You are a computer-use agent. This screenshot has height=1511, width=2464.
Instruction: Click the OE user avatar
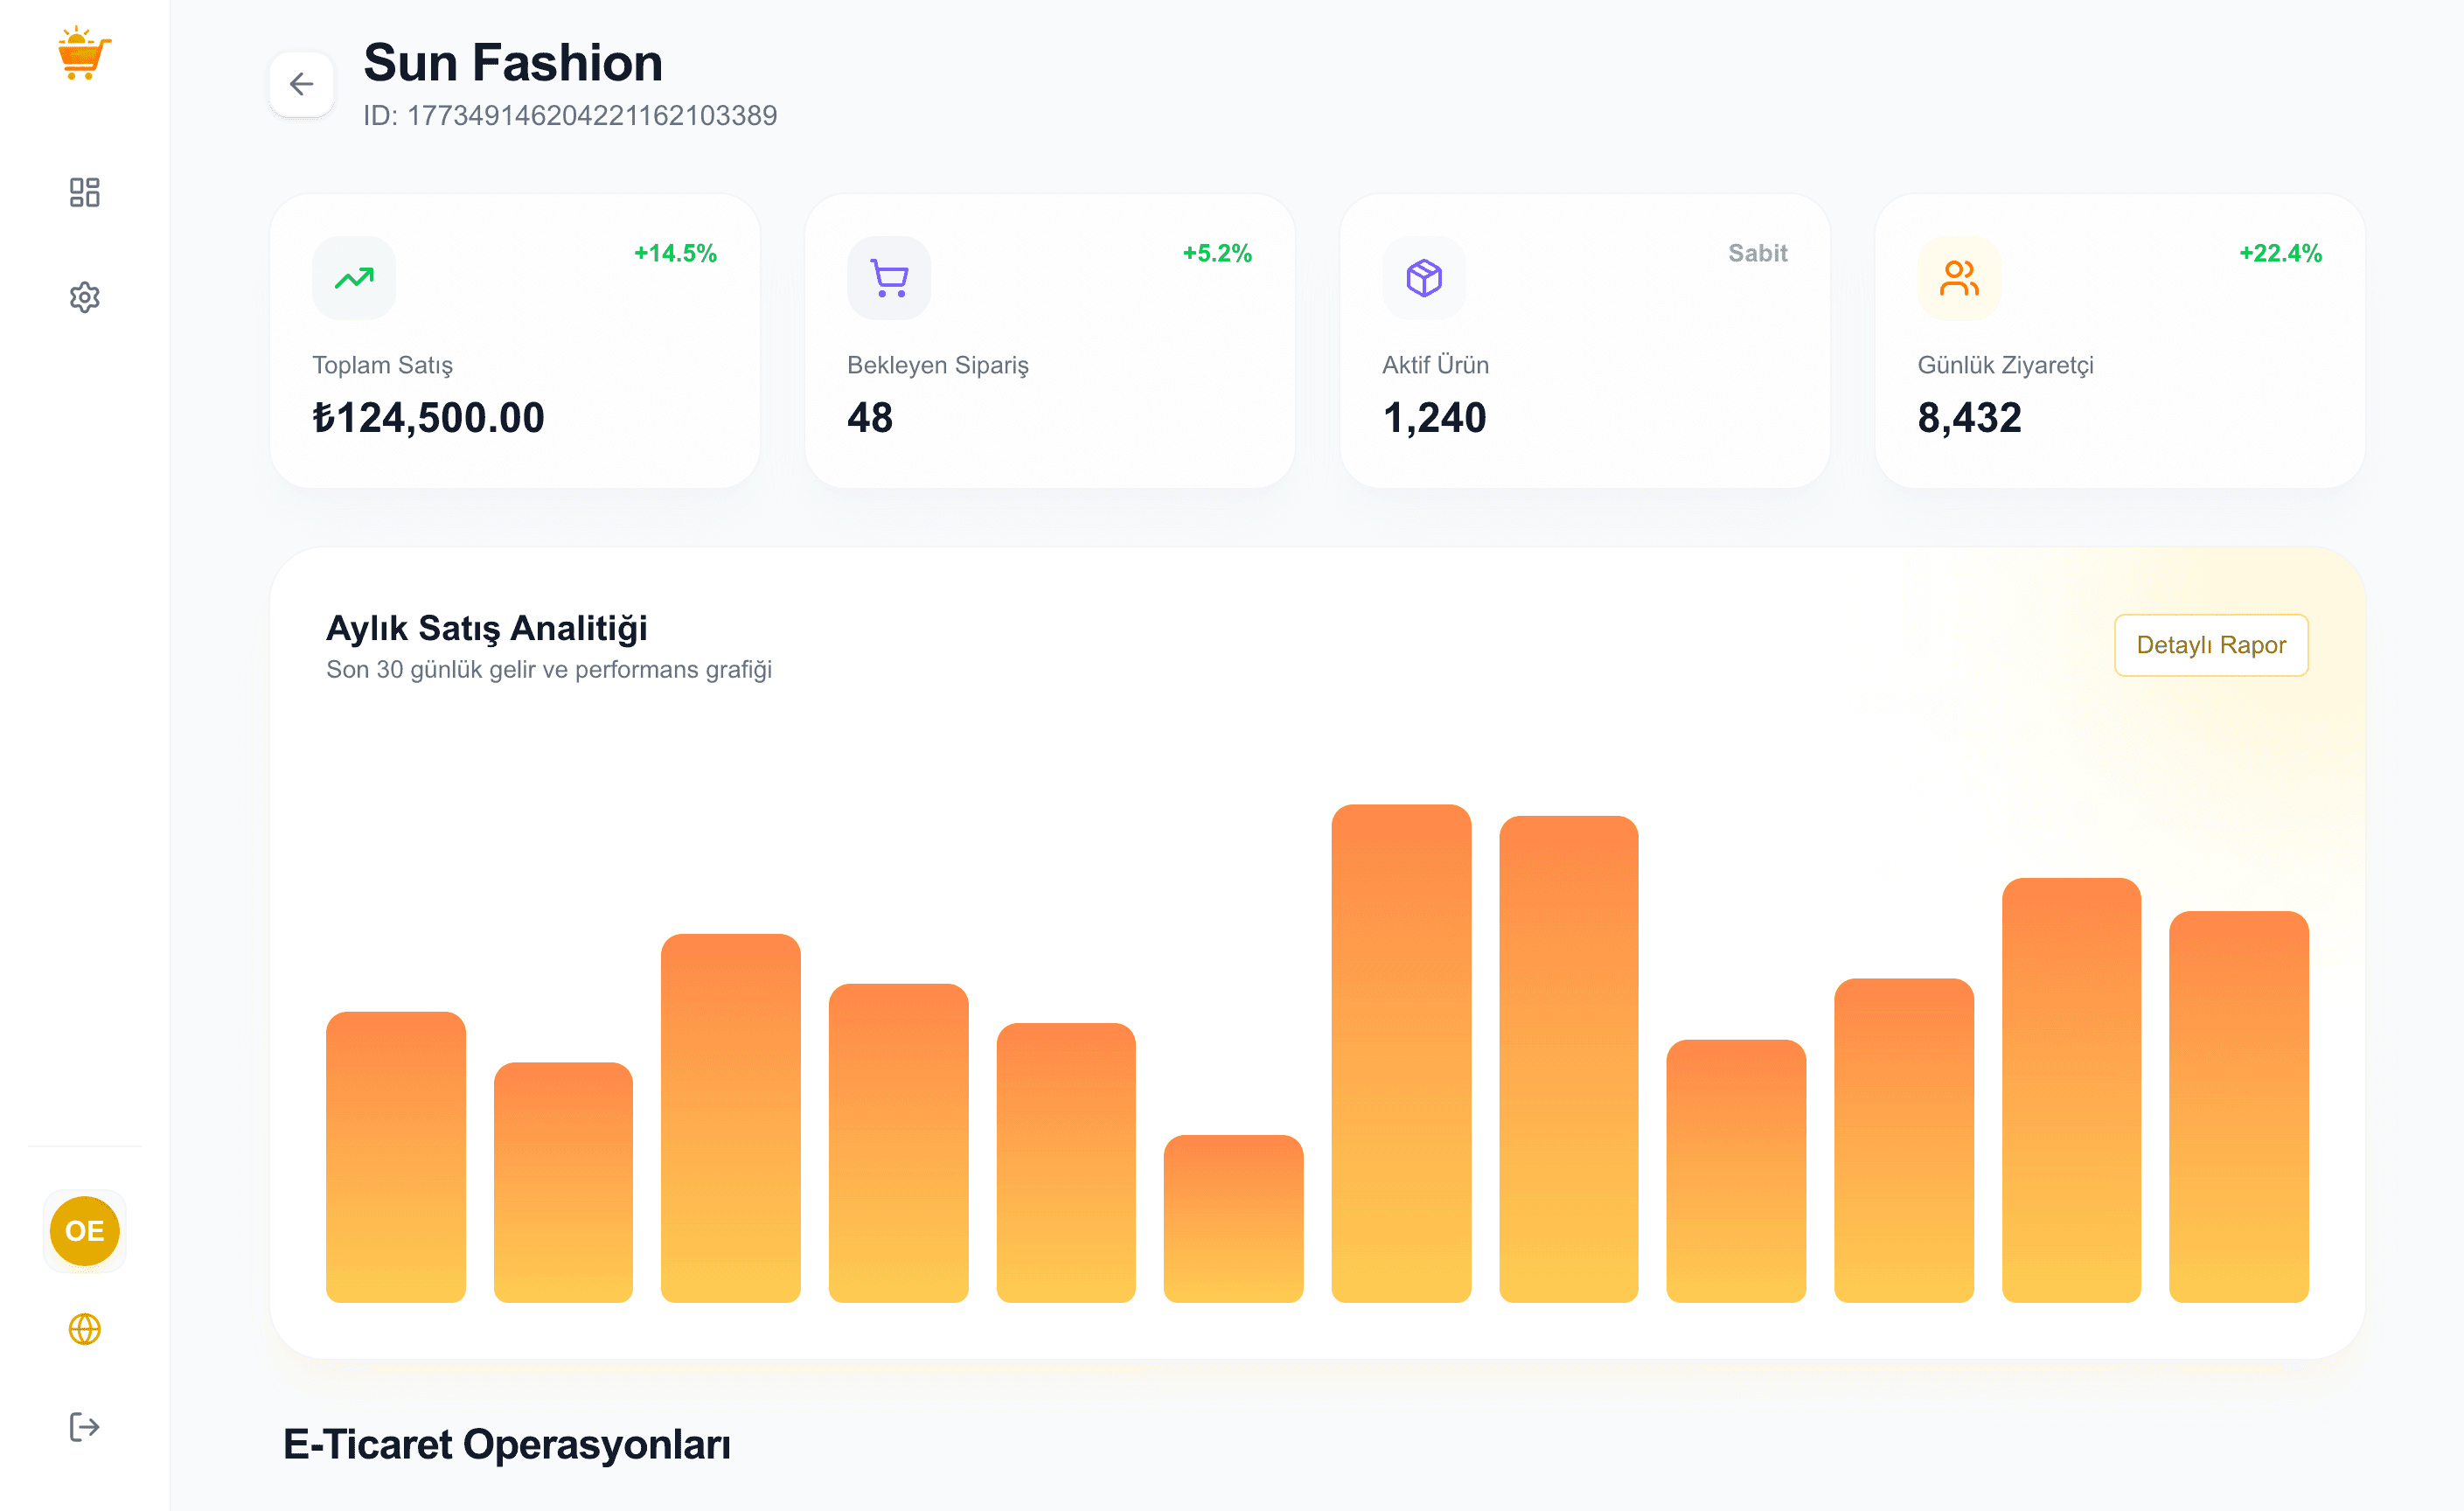tap(84, 1231)
